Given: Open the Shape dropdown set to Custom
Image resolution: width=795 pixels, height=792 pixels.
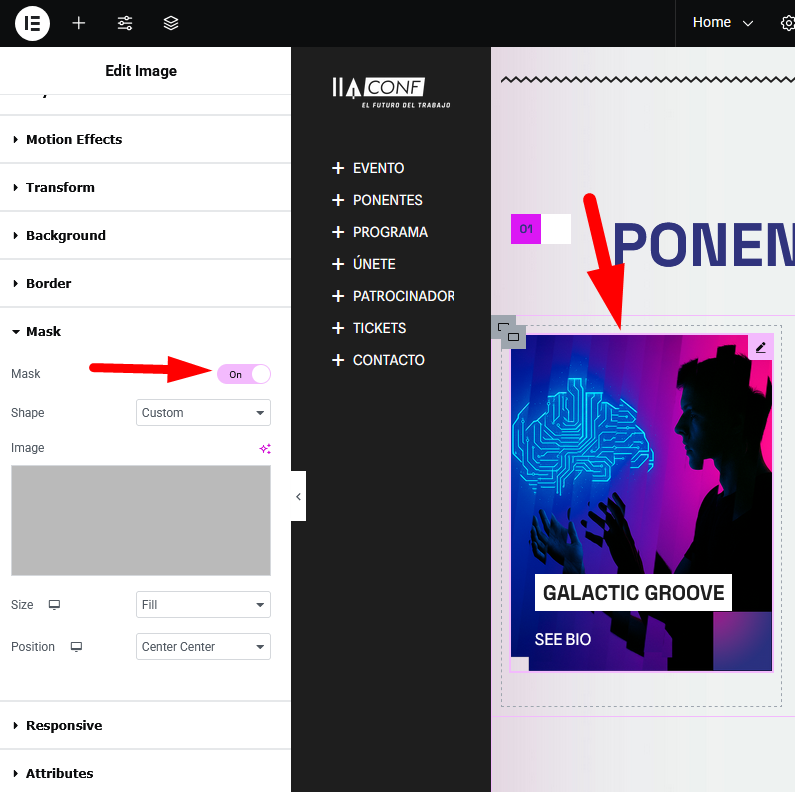Looking at the screenshot, I should coord(203,413).
